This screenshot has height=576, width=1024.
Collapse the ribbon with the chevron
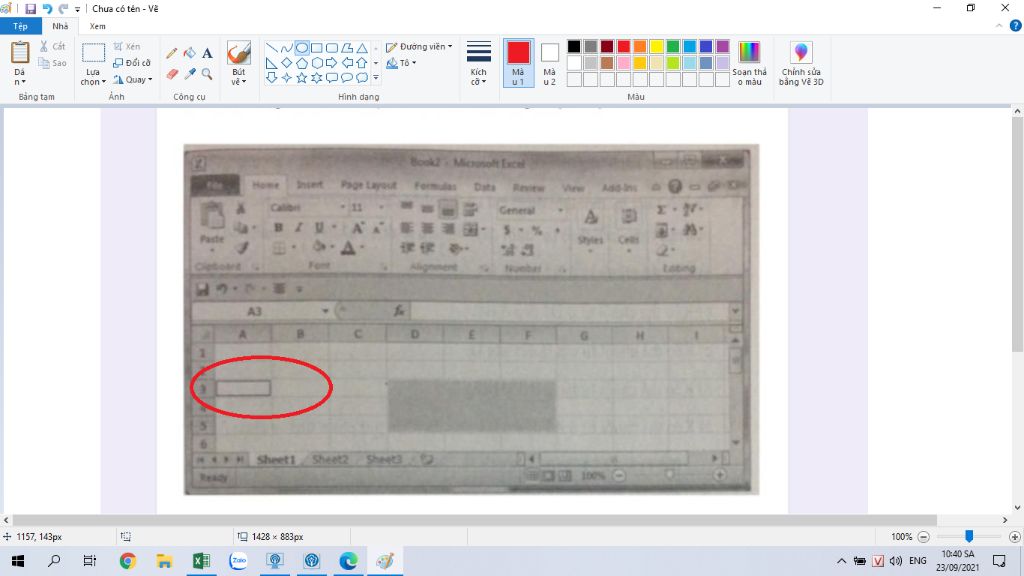click(999, 26)
